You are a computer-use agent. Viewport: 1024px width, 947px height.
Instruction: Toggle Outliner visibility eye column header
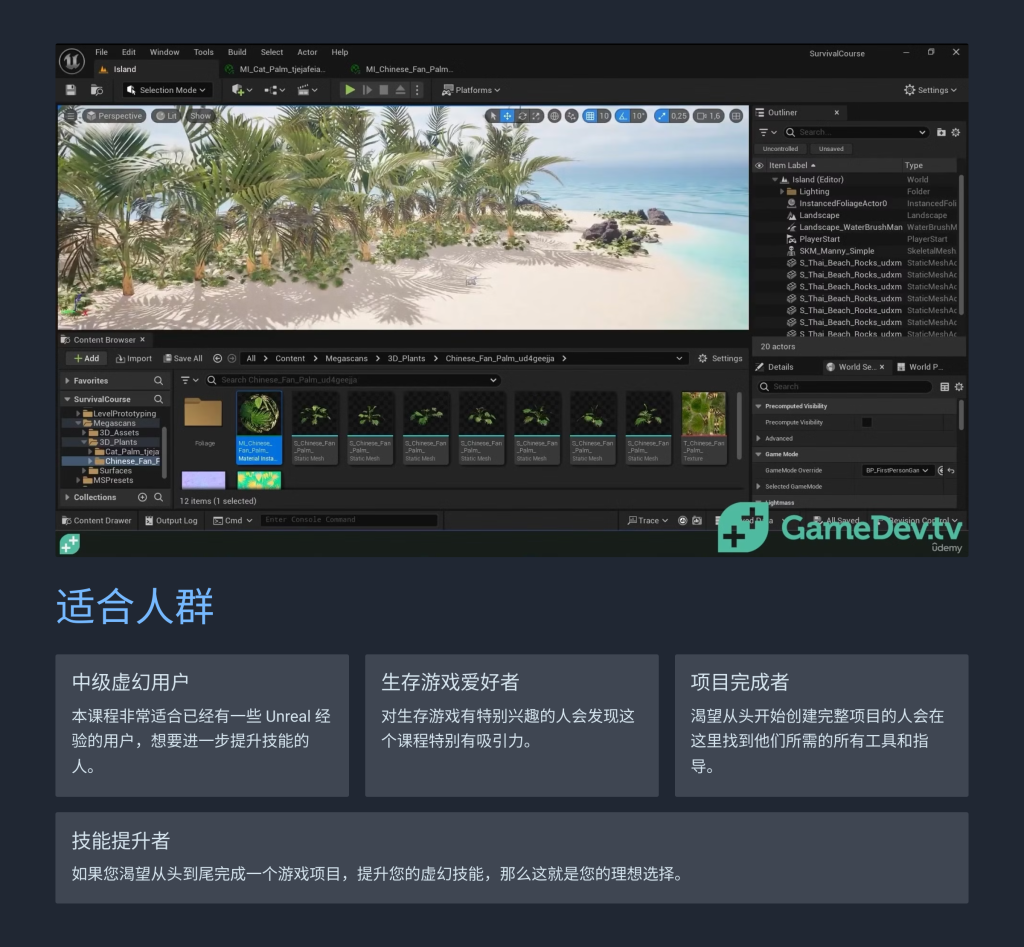[x=760, y=166]
